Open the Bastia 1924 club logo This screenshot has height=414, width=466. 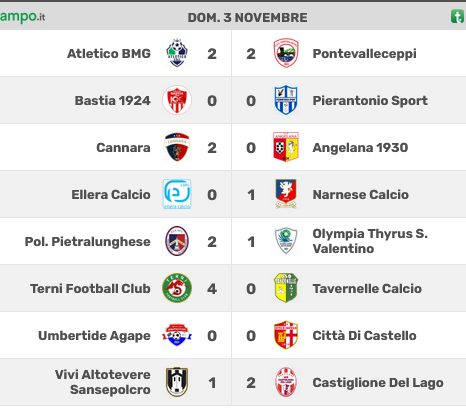177,100
